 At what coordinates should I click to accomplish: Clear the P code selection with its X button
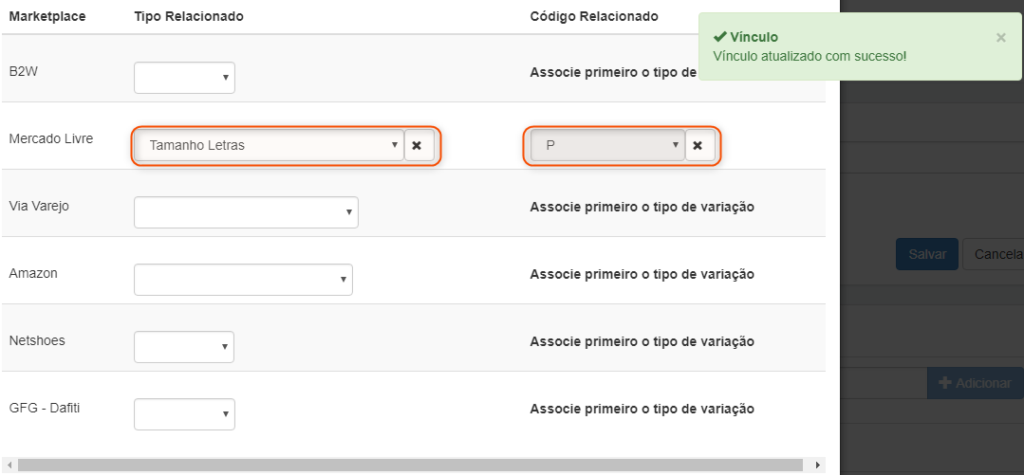699,145
